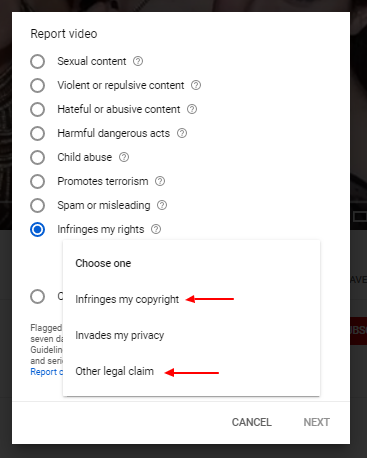Open help icon next to Child abuse
This screenshot has height=458, width=367.
124,157
